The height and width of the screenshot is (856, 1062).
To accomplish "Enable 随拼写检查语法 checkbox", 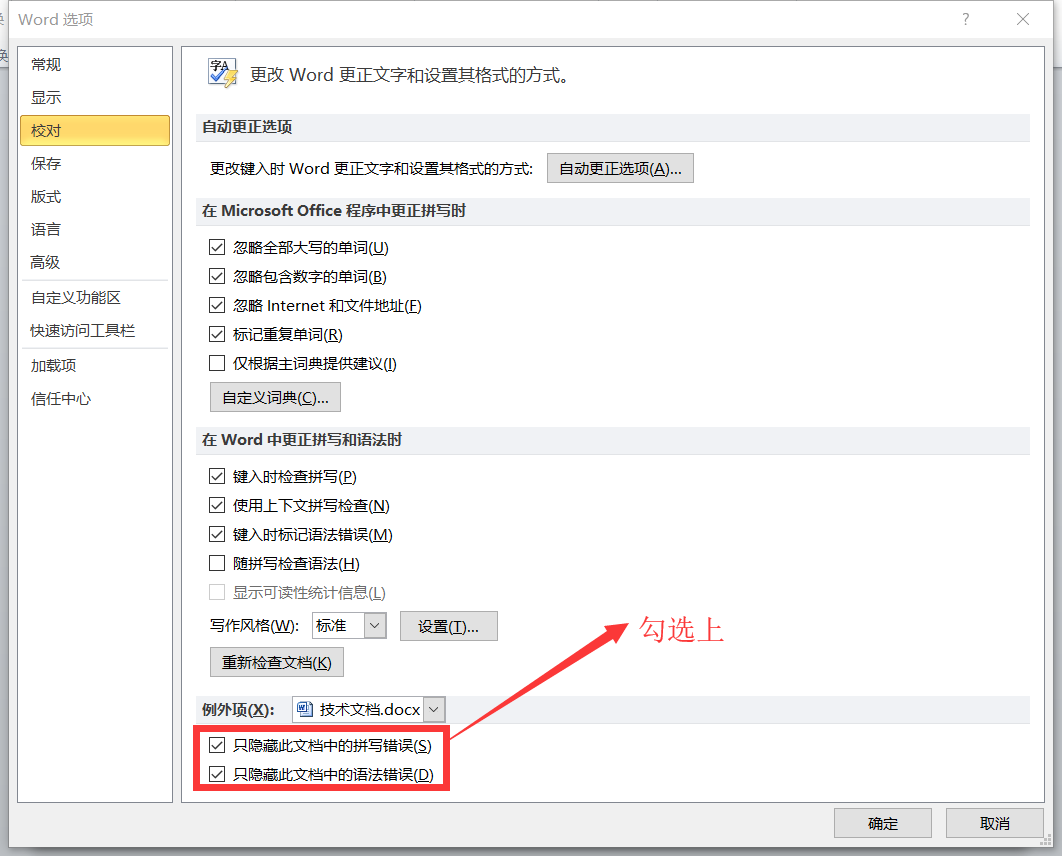I will (x=217, y=563).
